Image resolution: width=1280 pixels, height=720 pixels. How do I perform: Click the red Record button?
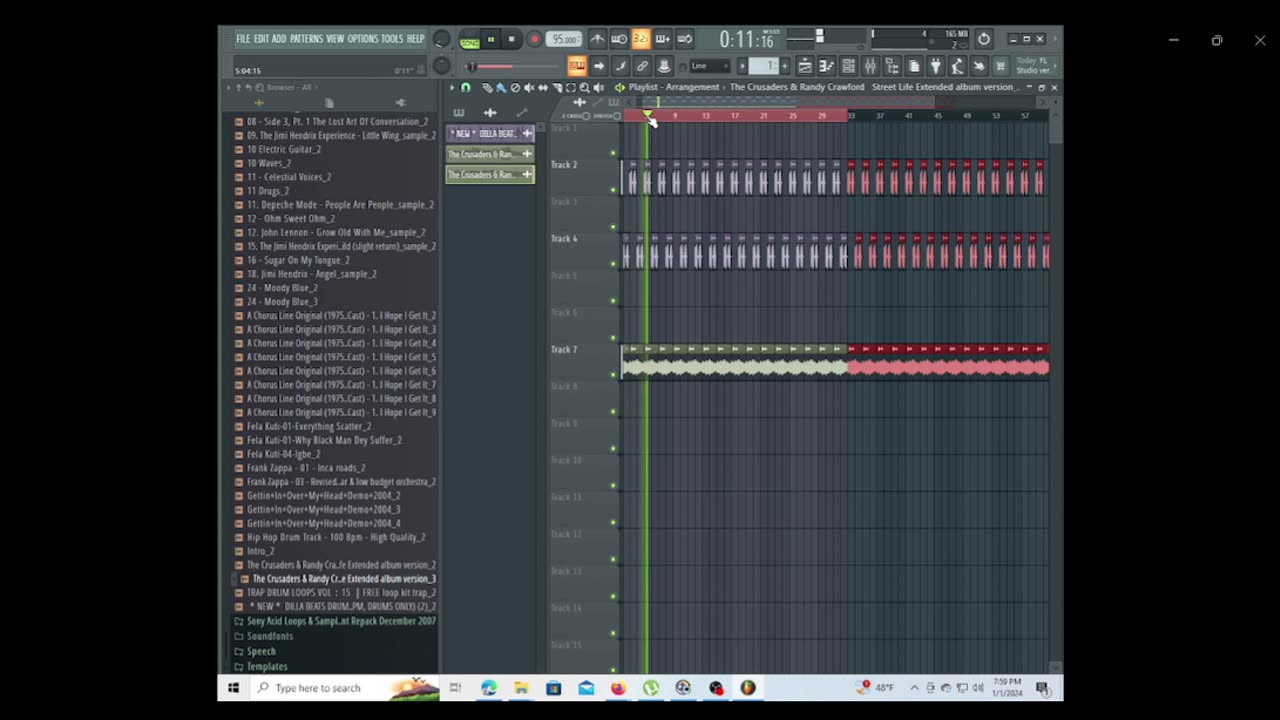(535, 39)
